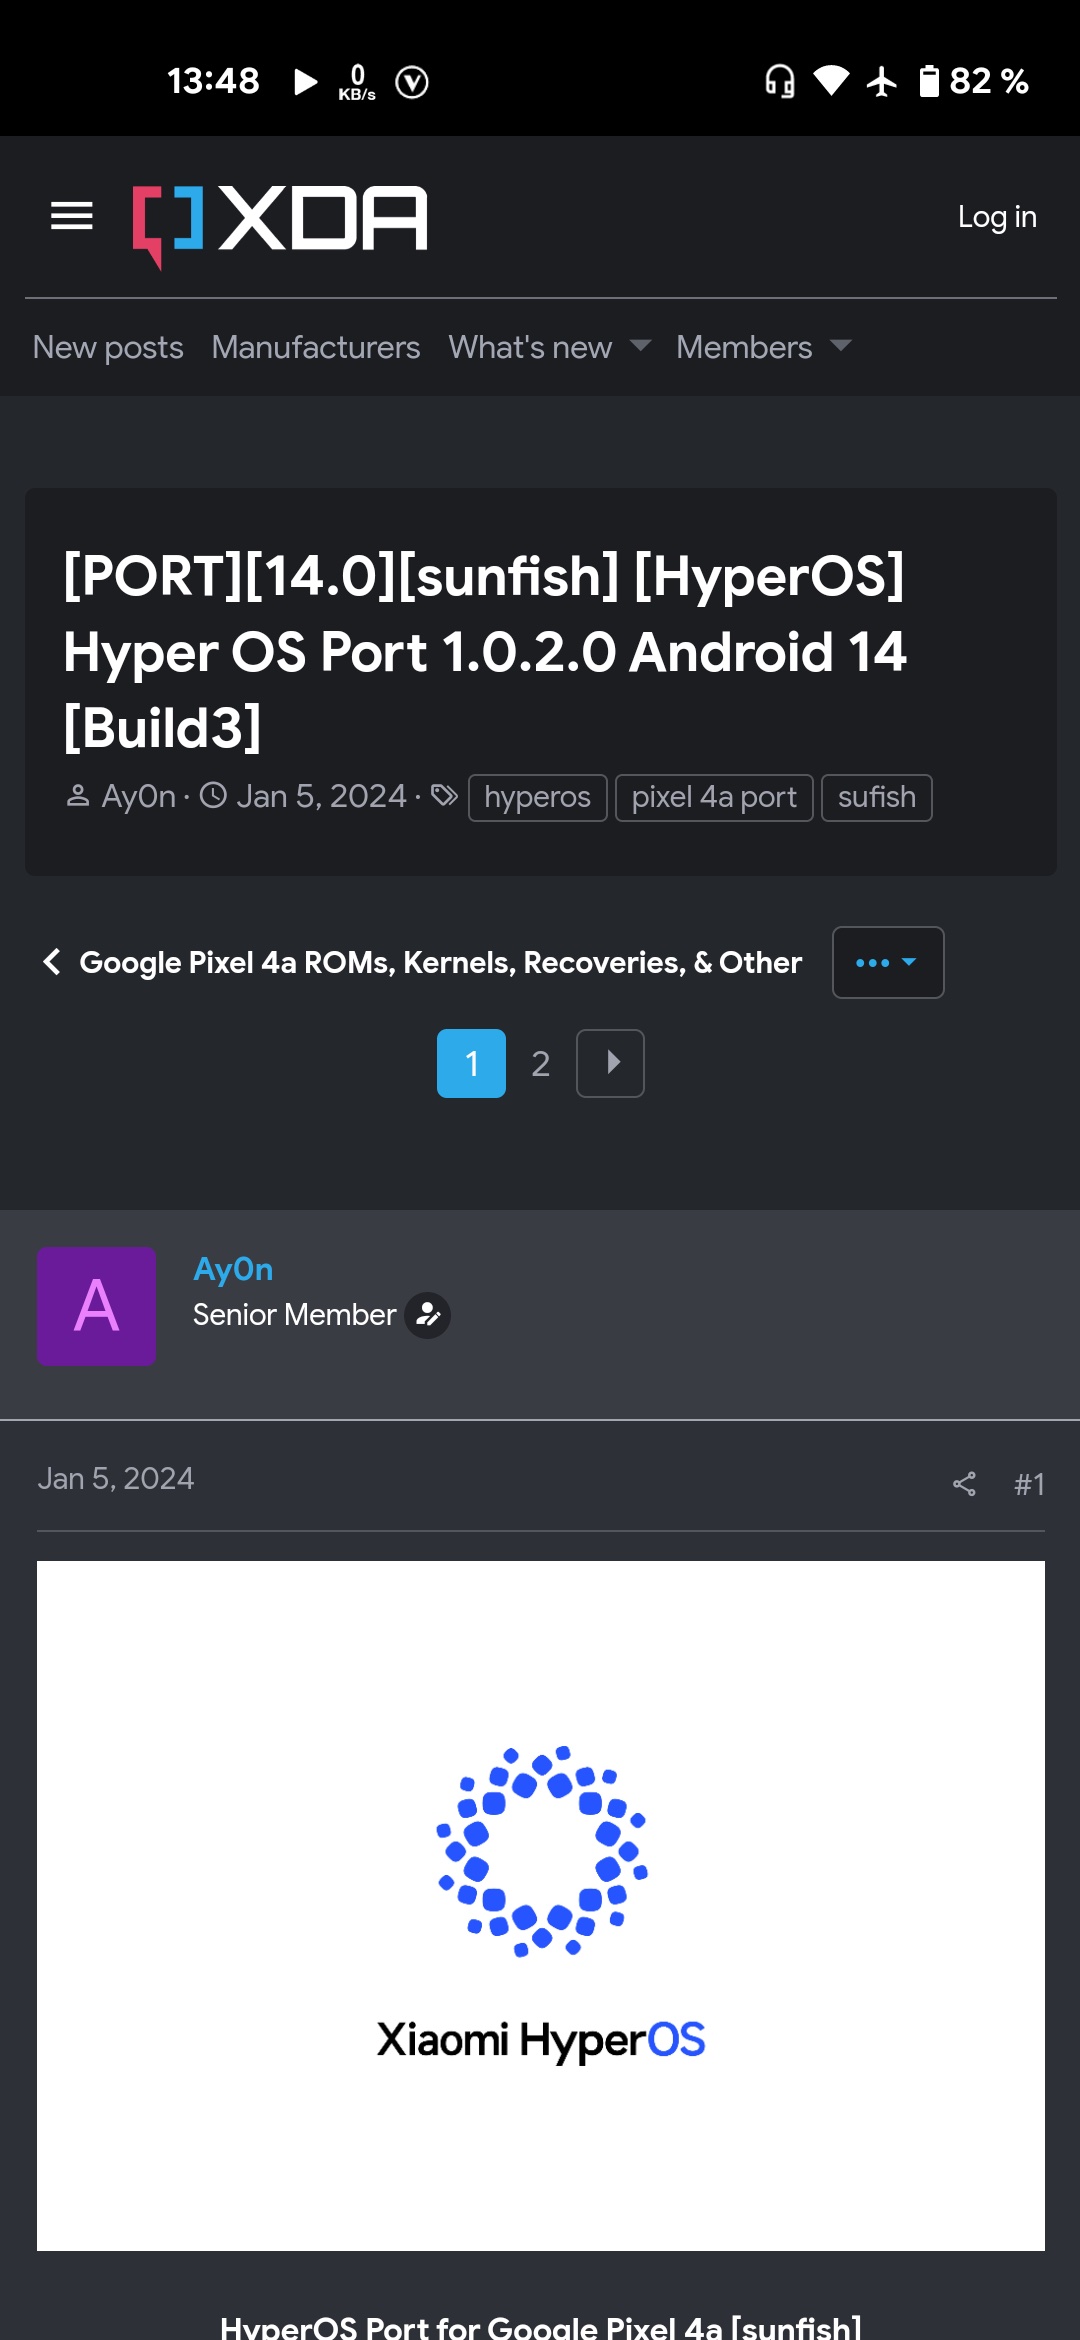The width and height of the screenshot is (1080, 2340).
Task: Click the back chevron beside the forum breadcrumb
Action: [52, 962]
